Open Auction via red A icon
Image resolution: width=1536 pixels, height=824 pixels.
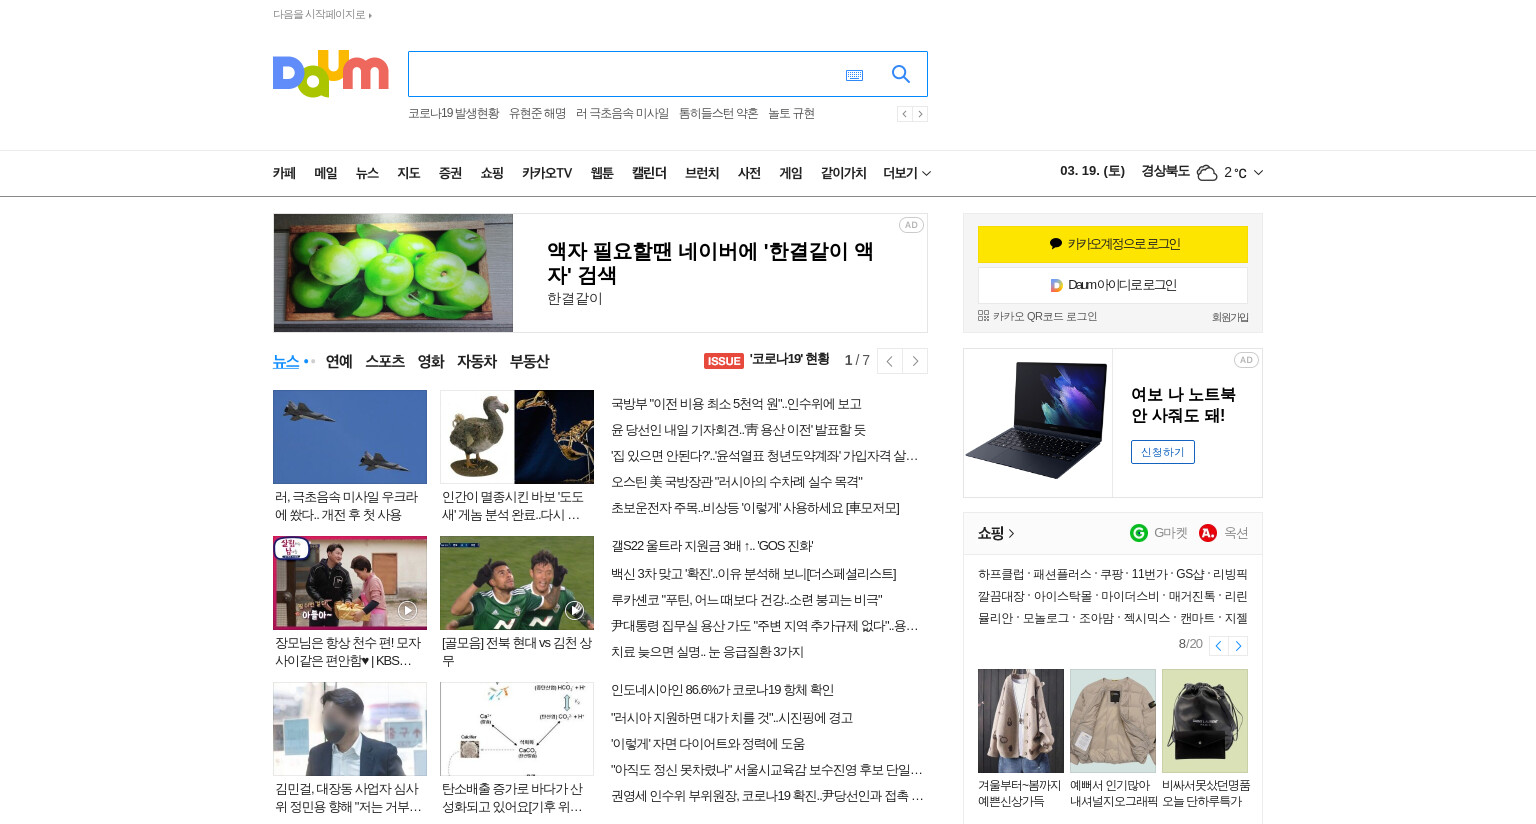(x=1208, y=533)
